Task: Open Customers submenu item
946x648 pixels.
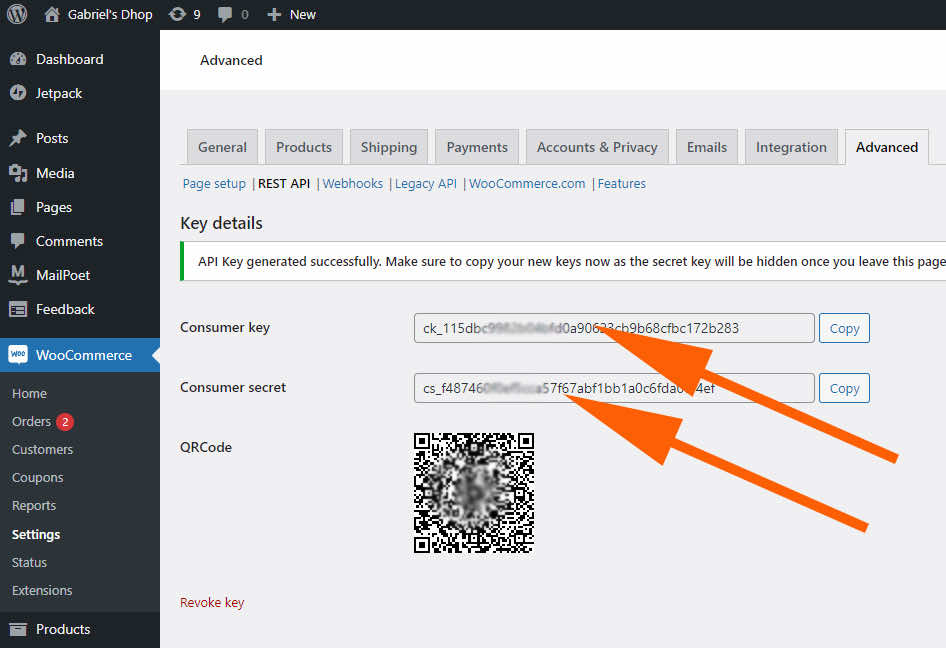Action: point(42,449)
